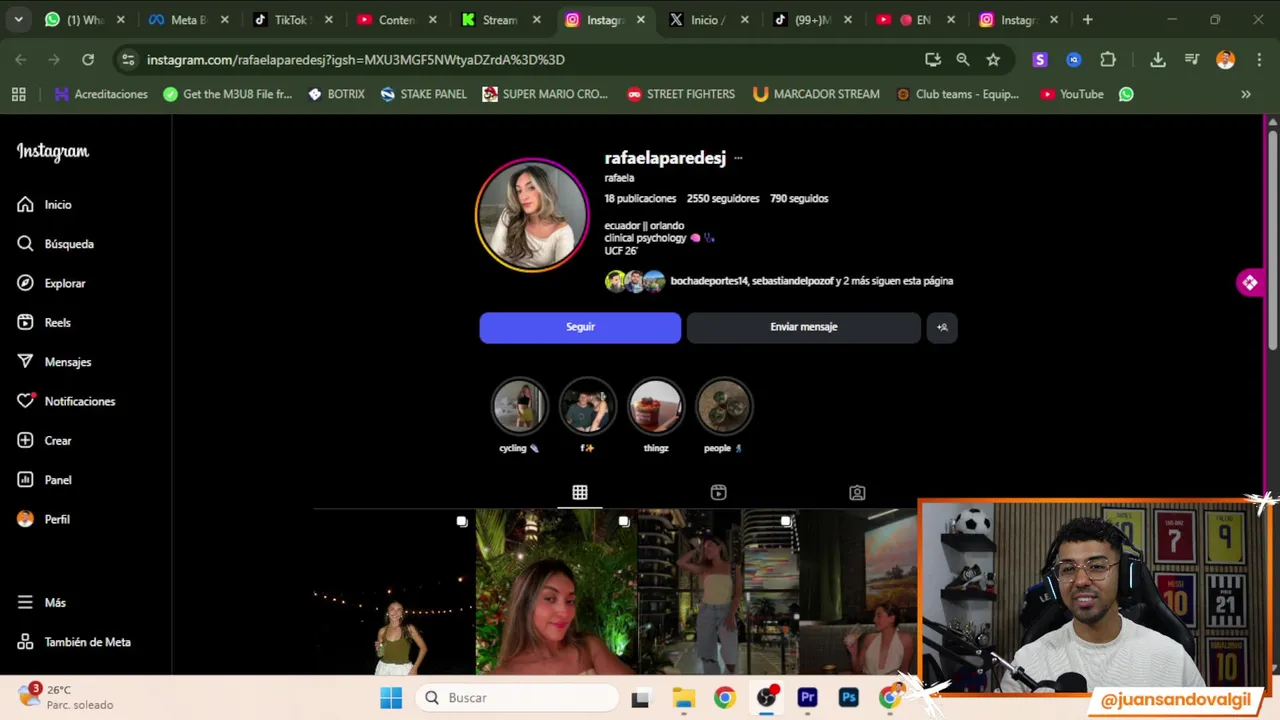Click the taskbar Buscar search box
The width and height of the screenshot is (1280, 720).
[517, 698]
